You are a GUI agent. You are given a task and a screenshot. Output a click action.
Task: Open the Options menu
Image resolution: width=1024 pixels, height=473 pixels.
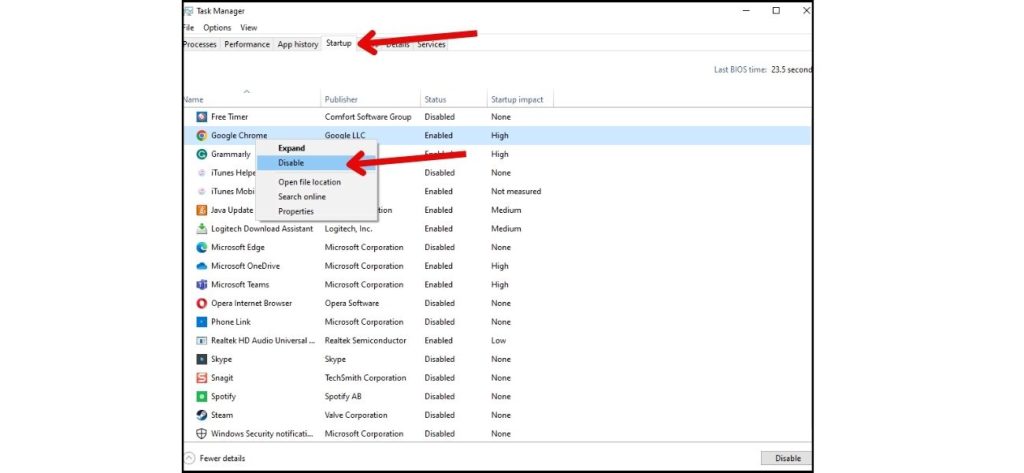coord(217,28)
